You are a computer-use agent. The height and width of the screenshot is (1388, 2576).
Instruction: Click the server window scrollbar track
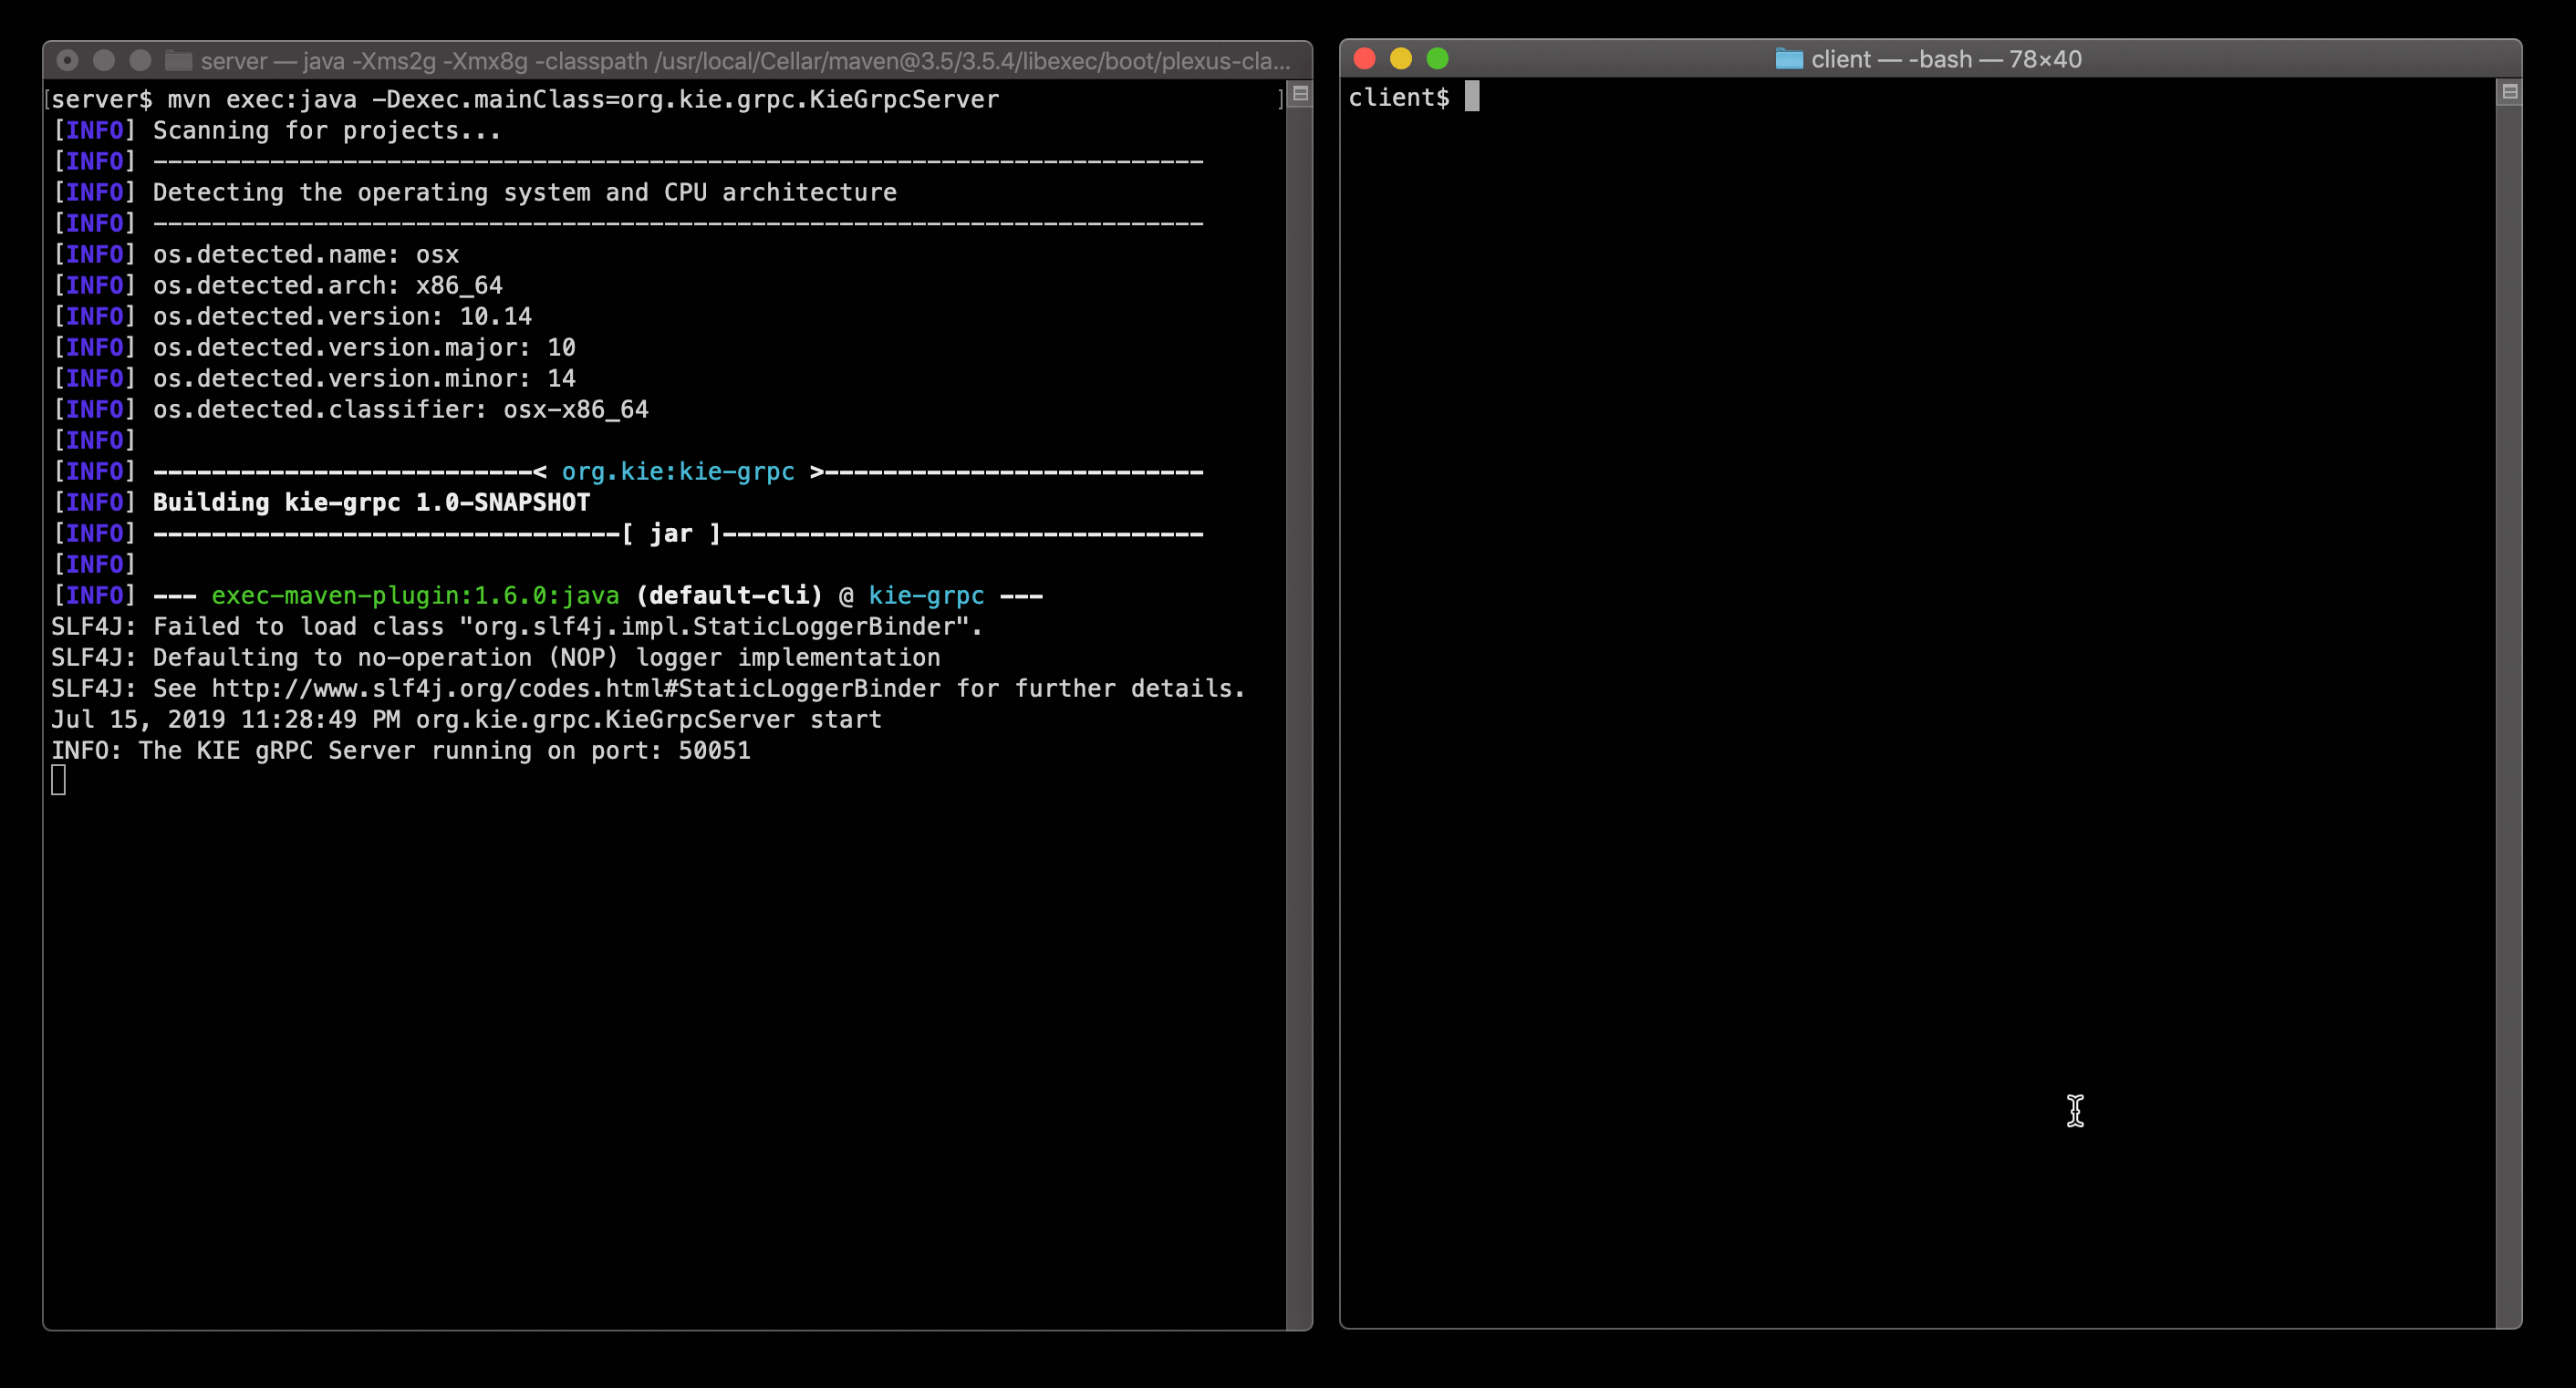[x=1299, y=700]
